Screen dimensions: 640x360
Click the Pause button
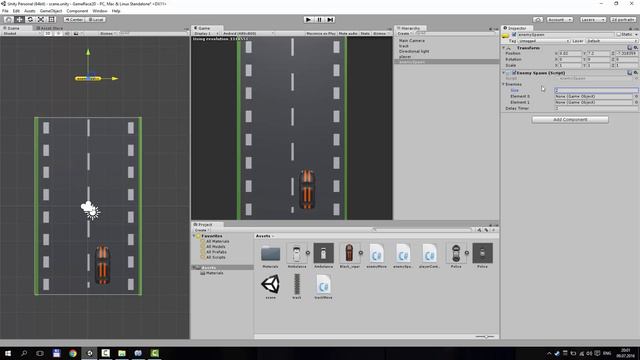click(x=320, y=20)
